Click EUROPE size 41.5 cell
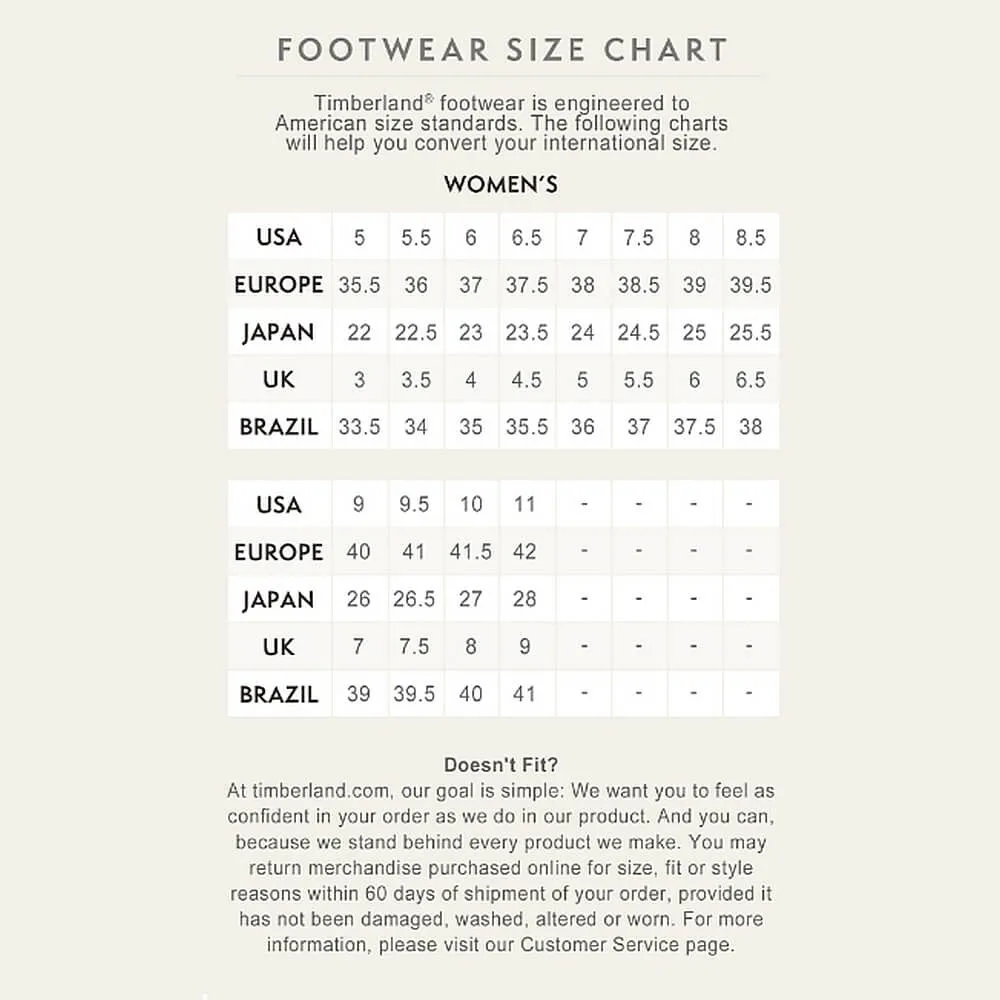 pyautogui.click(x=471, y=551)
